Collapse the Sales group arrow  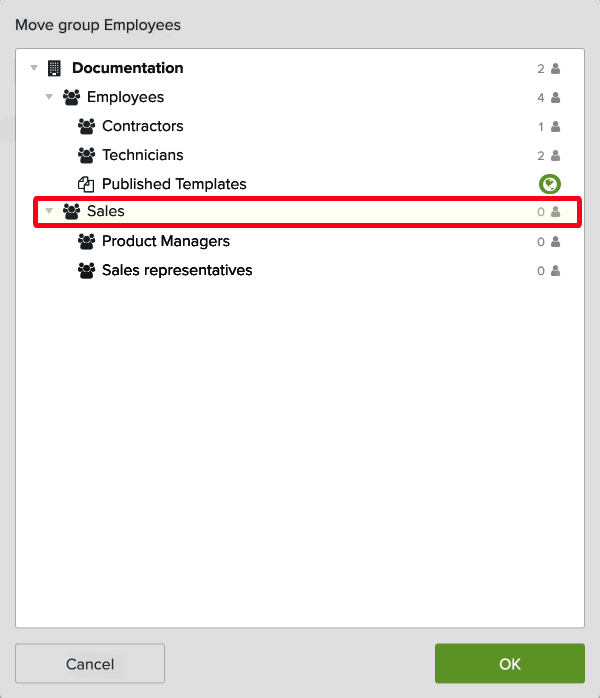tap(49, 212)
